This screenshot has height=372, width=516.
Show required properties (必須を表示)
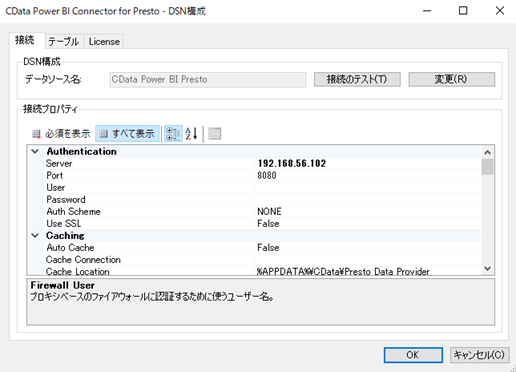61,134
